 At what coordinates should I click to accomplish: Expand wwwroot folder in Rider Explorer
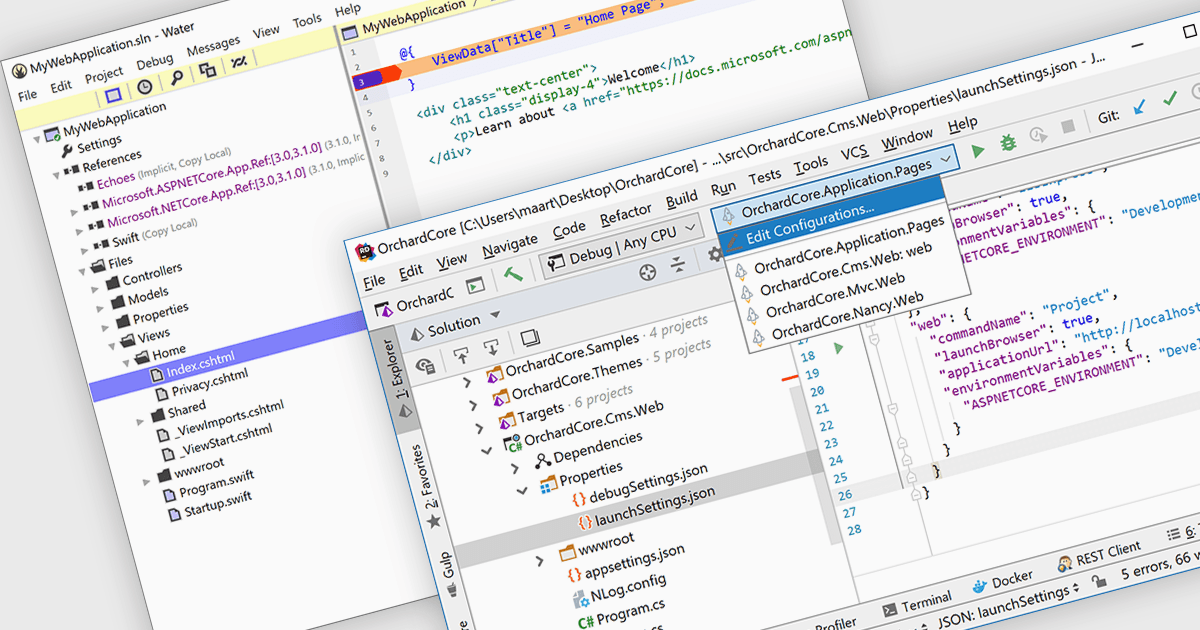540,561
